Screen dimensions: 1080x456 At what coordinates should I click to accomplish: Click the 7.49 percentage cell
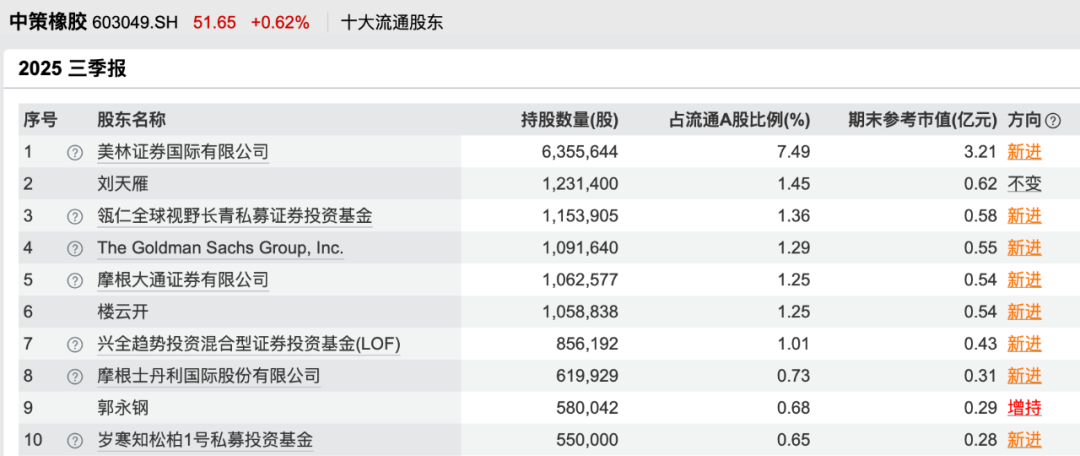pos(795,152)
